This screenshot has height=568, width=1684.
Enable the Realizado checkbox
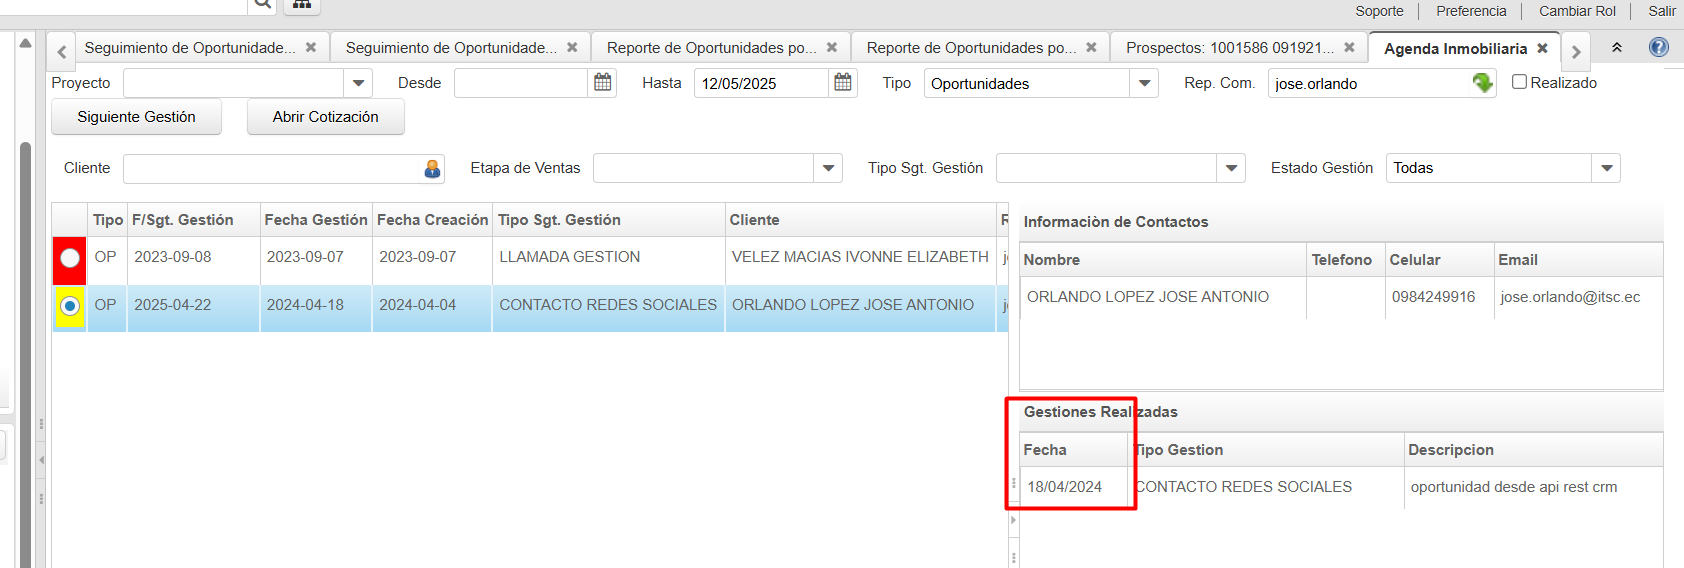[x=1519, y=82]
